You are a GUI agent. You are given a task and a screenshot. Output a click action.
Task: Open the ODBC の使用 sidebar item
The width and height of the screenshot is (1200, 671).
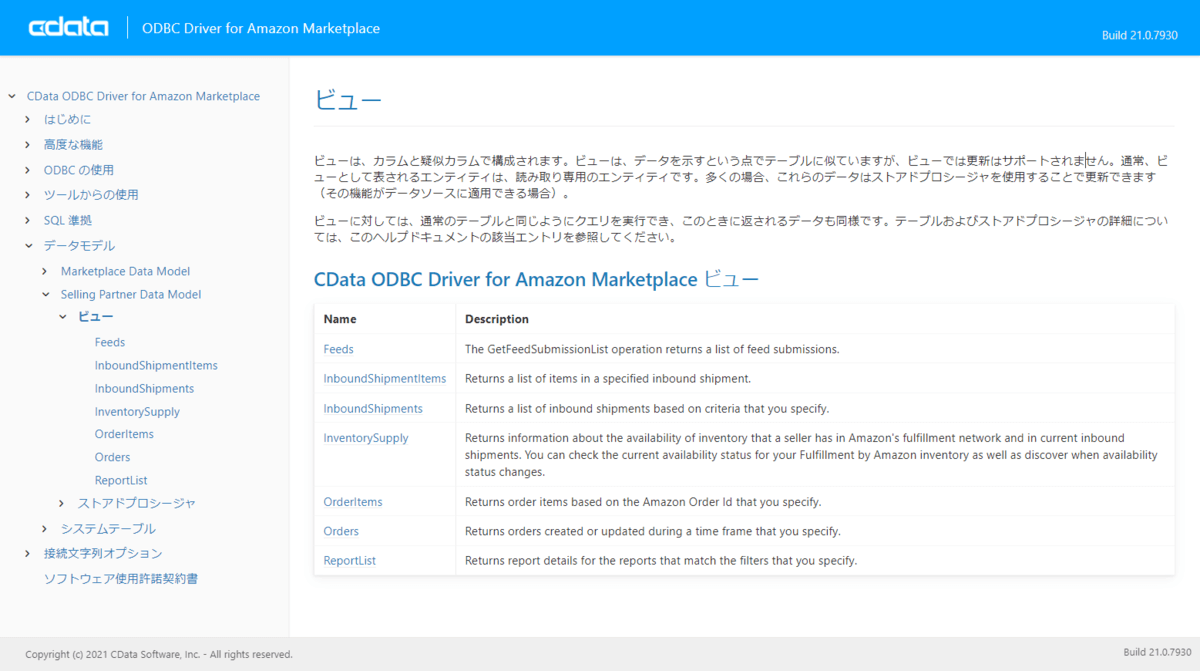[x=79, y=170]
